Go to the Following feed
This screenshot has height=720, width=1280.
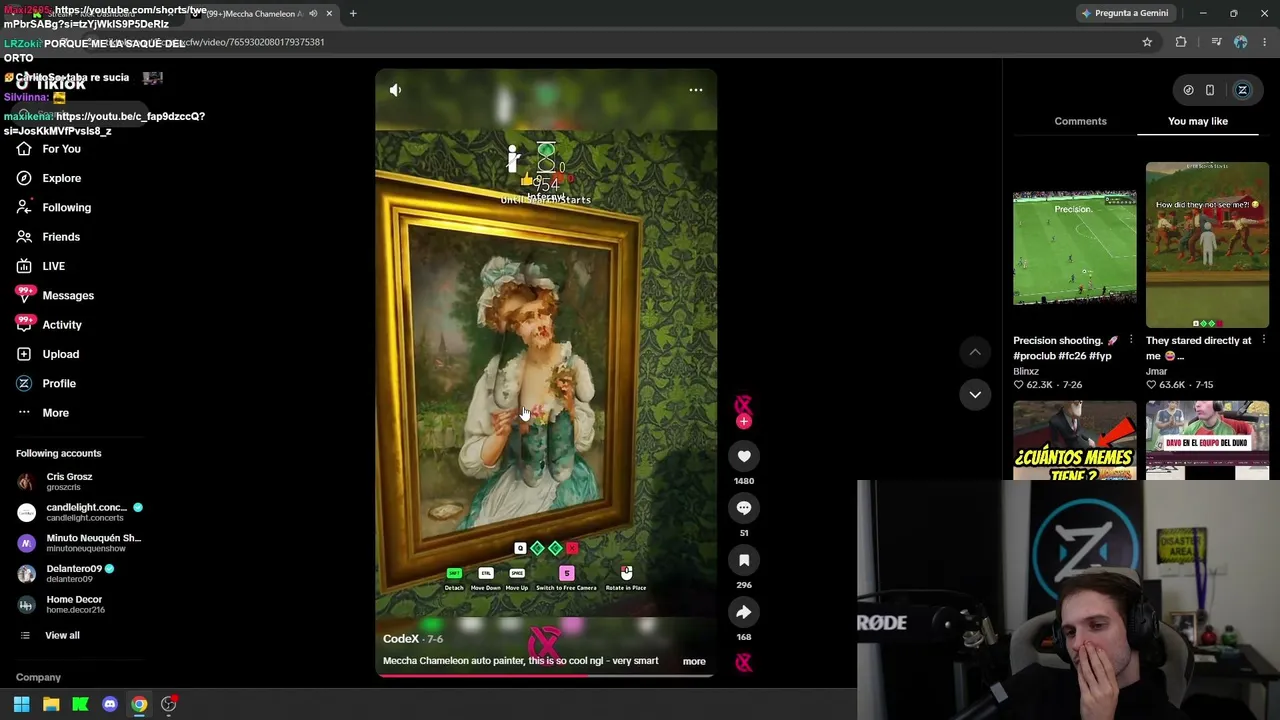[x=66, y=207]
